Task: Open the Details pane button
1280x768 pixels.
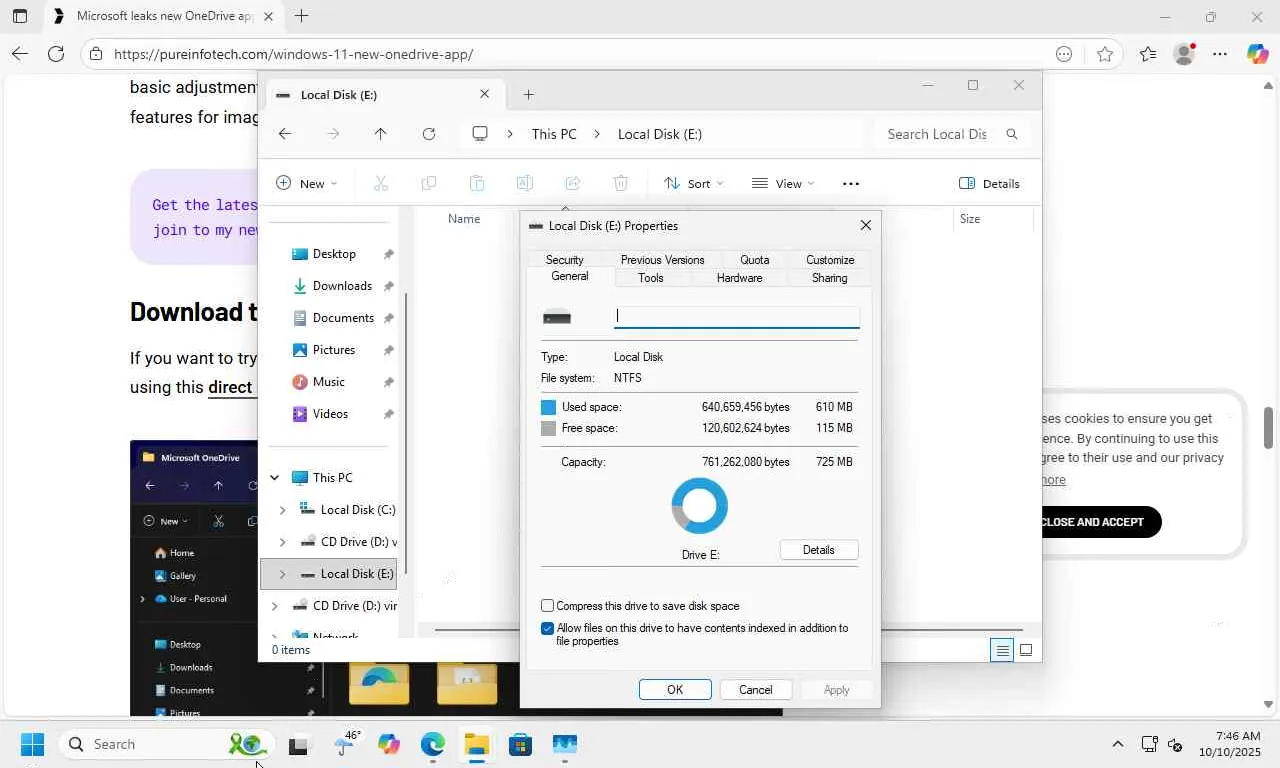Action: (x=989, y=183)
